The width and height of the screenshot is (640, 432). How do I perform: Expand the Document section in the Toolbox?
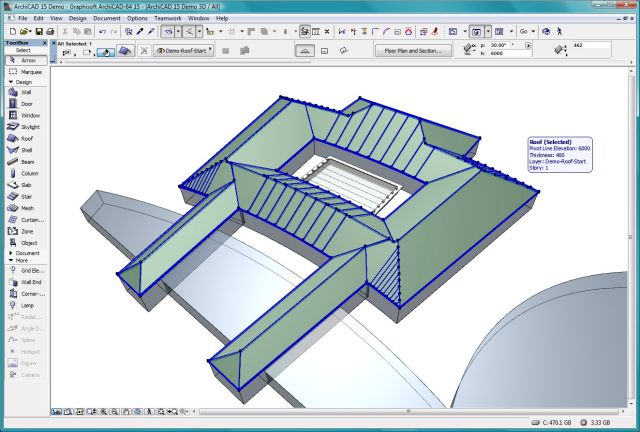11,253
